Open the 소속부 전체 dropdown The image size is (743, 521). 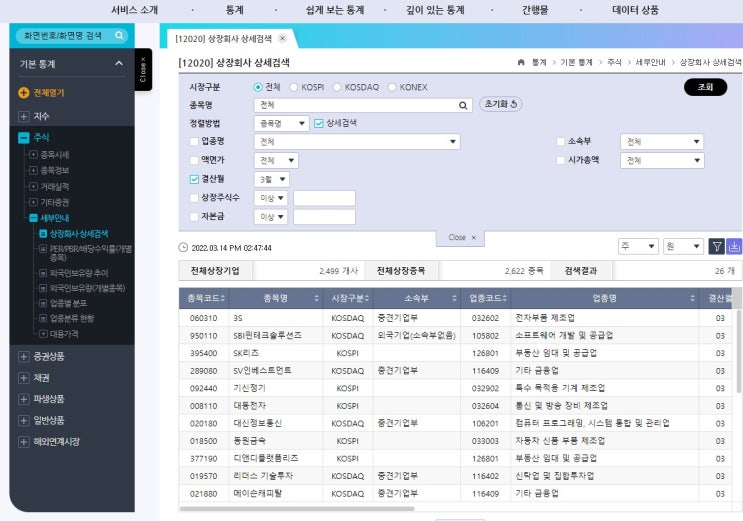662,142
